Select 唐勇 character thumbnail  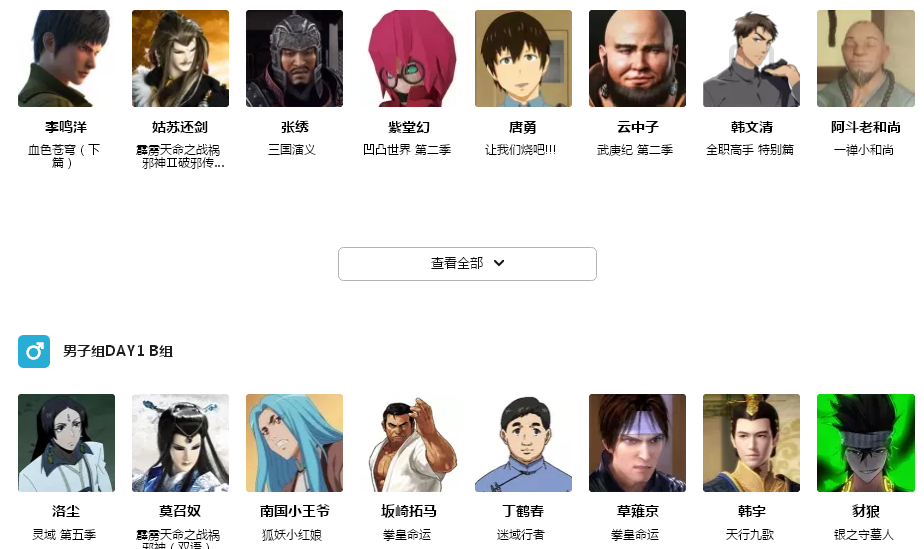(x=523, y=58)
